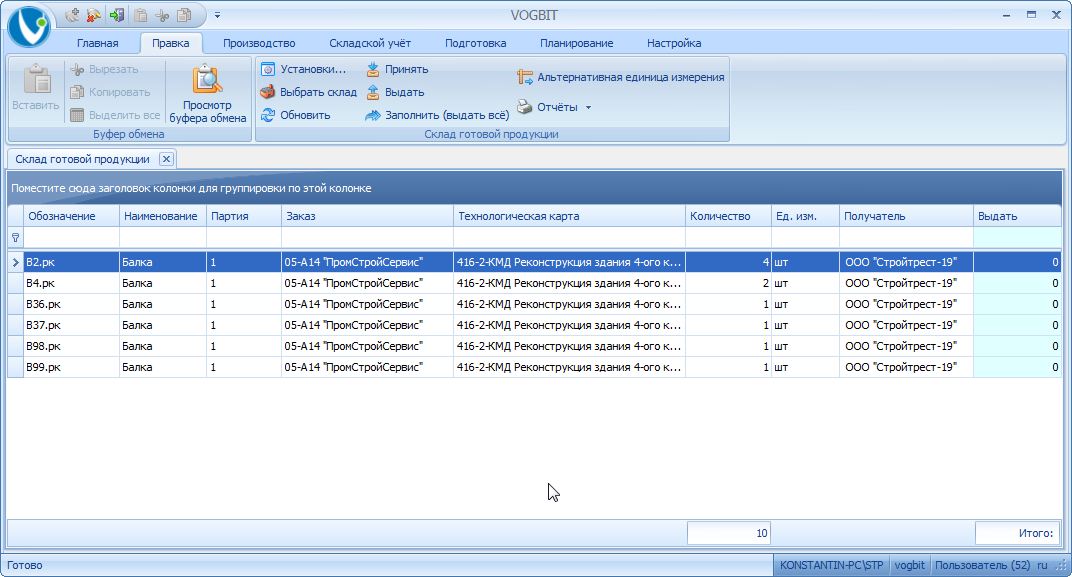Click the Выдать cell in the B36.рк row

[1017, 304]
